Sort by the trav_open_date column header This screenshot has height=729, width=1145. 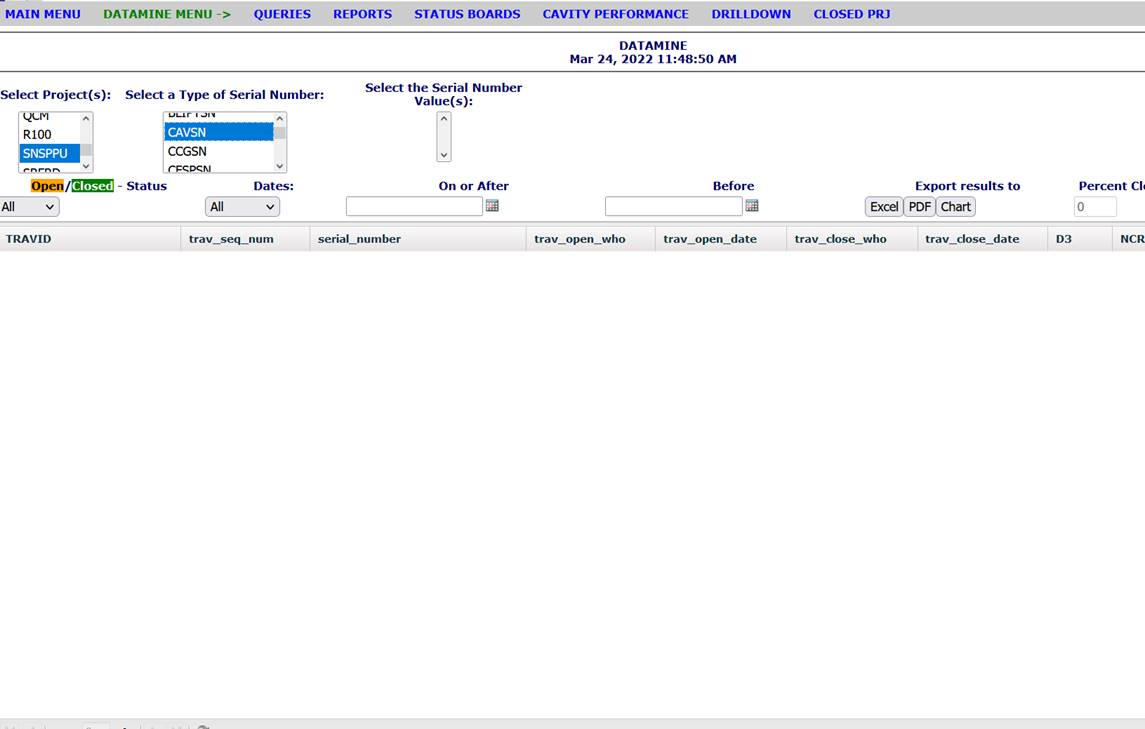pos(709,239)
